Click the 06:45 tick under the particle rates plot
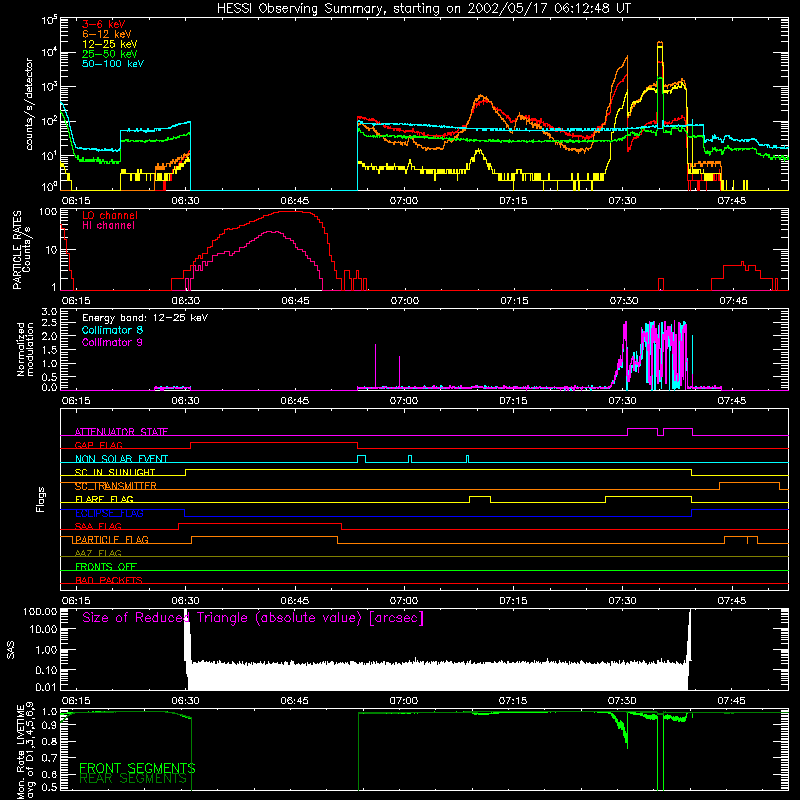Screen dimensions: 800x800 (295, 301)
